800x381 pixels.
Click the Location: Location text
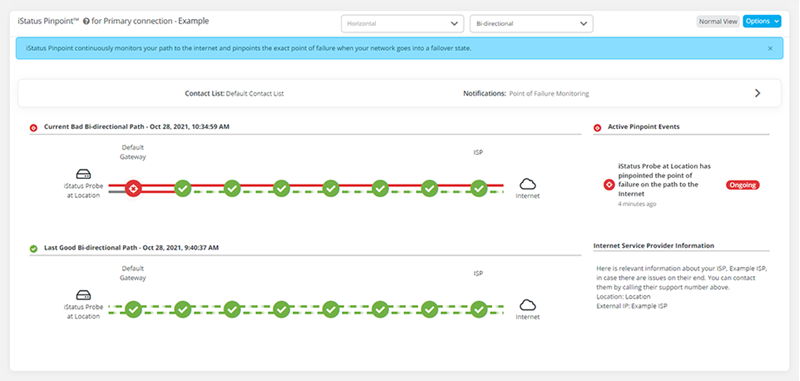[x=623, y=296]
